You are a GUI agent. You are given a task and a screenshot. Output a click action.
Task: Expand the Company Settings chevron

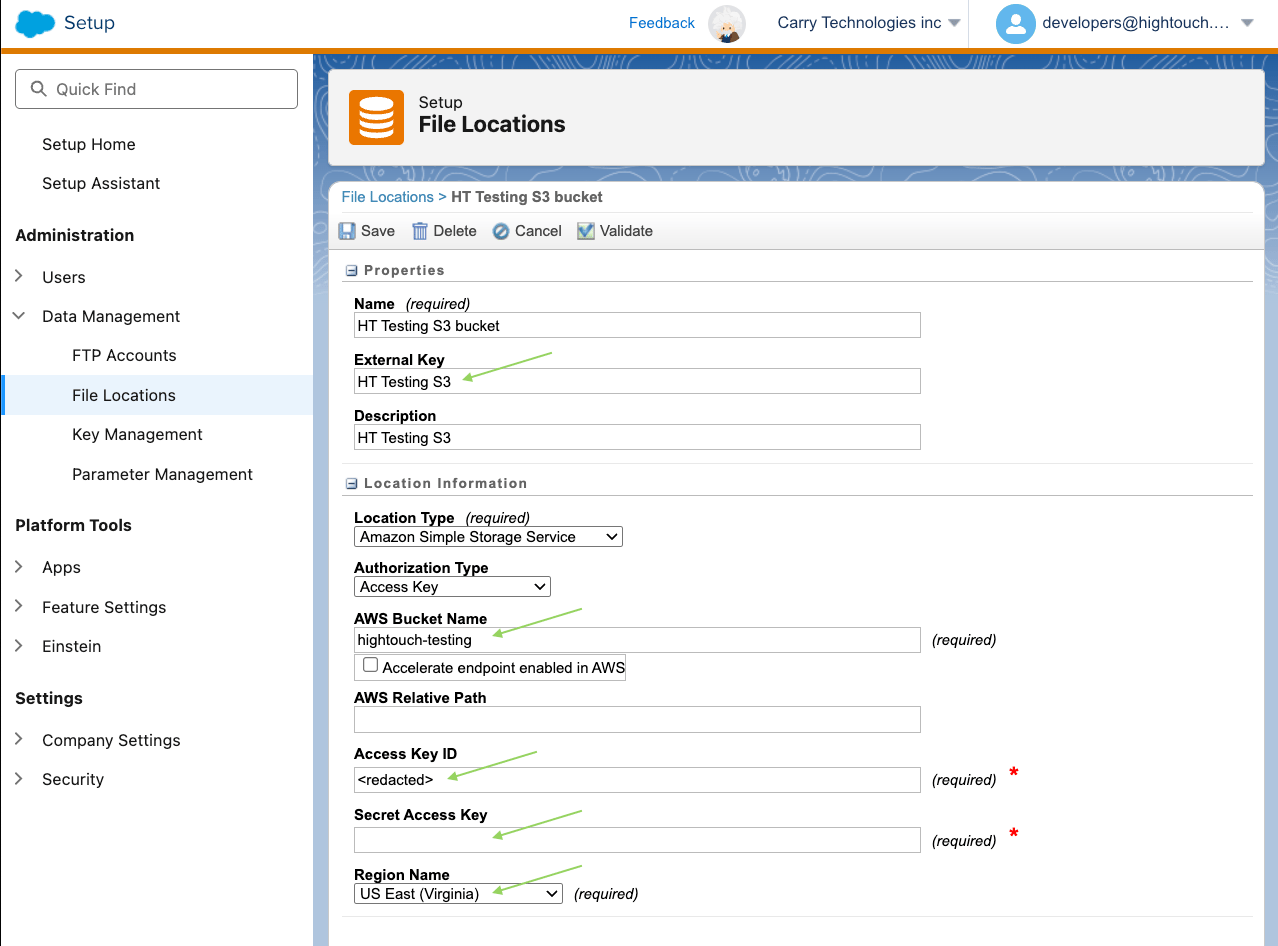tap(19, 740)
